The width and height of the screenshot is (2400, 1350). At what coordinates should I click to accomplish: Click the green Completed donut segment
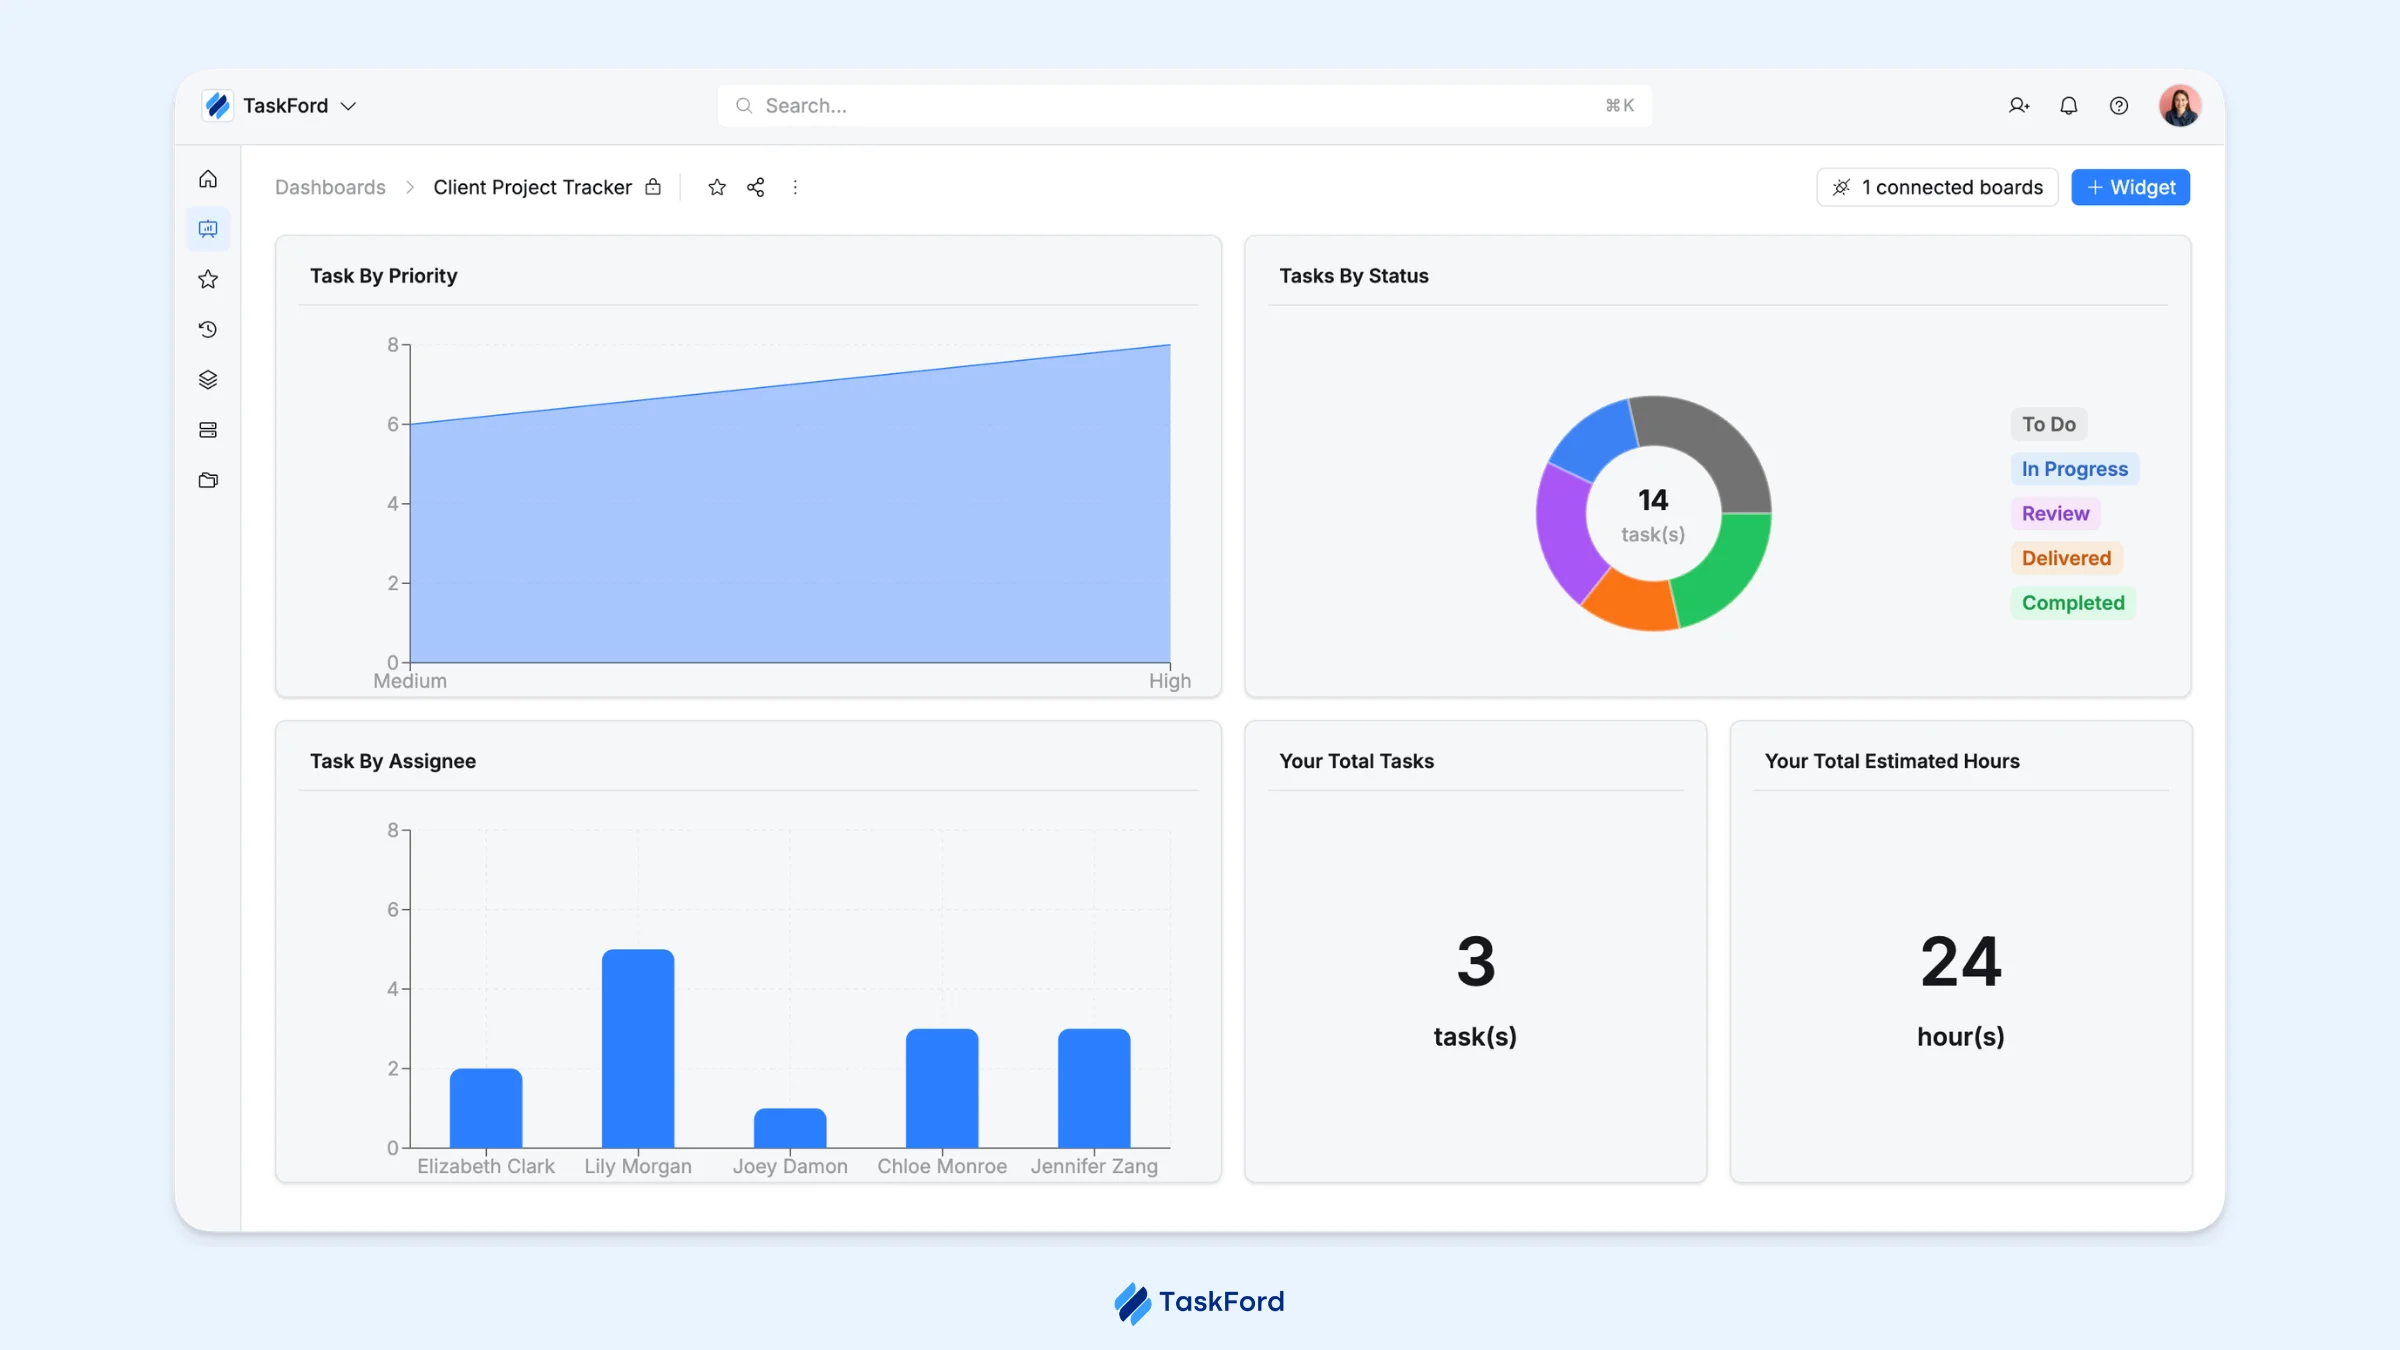[x=1727, y=571]
